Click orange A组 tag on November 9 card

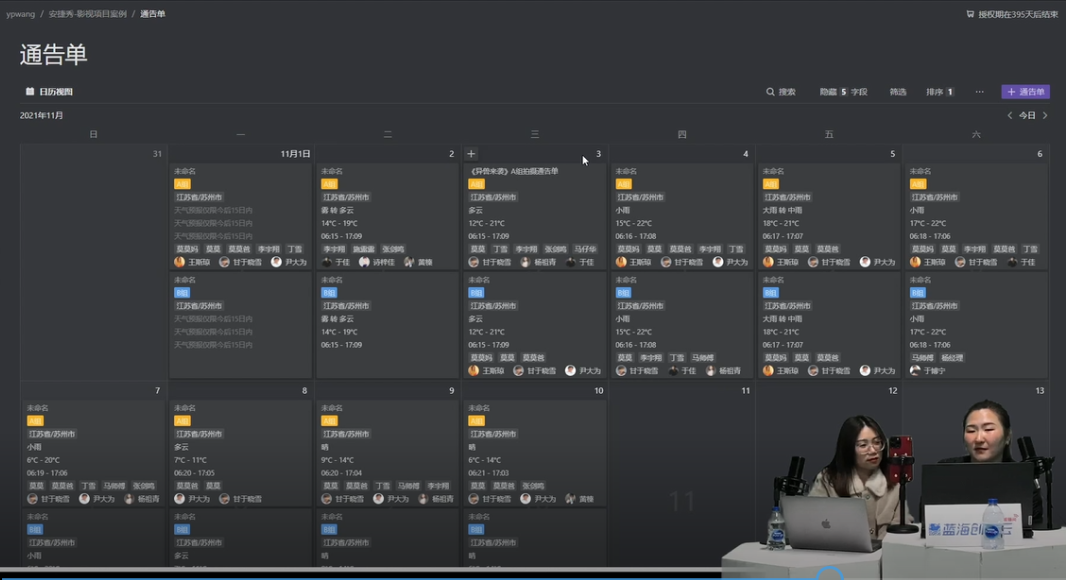(x=329, y=421)
